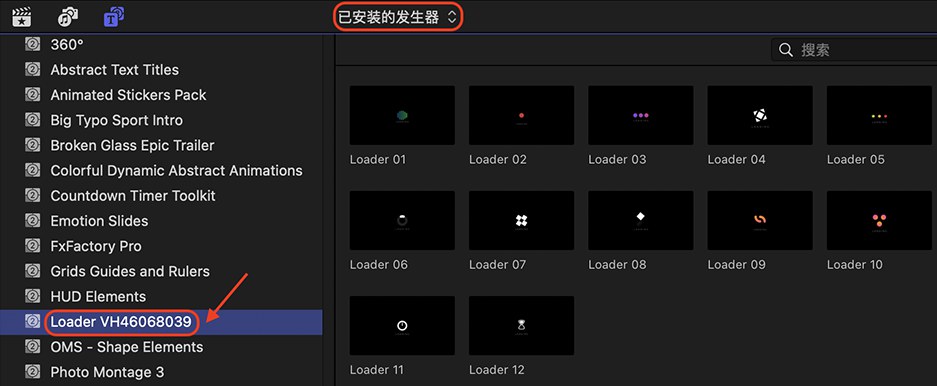Select the Loader 08 generator thumbnail
Screen dimensions: 937x386
pos(641,220)
